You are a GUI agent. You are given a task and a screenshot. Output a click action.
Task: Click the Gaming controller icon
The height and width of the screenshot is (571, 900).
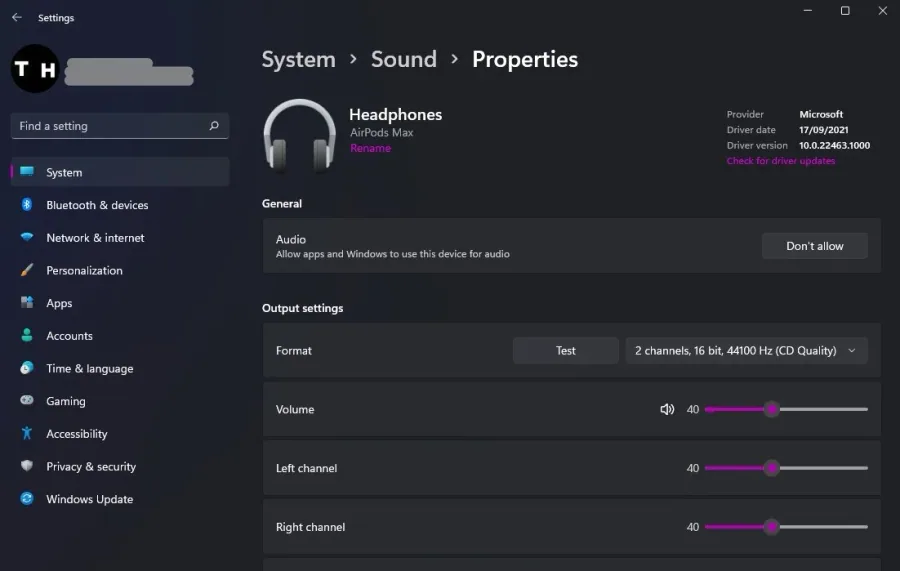[27, 400]
